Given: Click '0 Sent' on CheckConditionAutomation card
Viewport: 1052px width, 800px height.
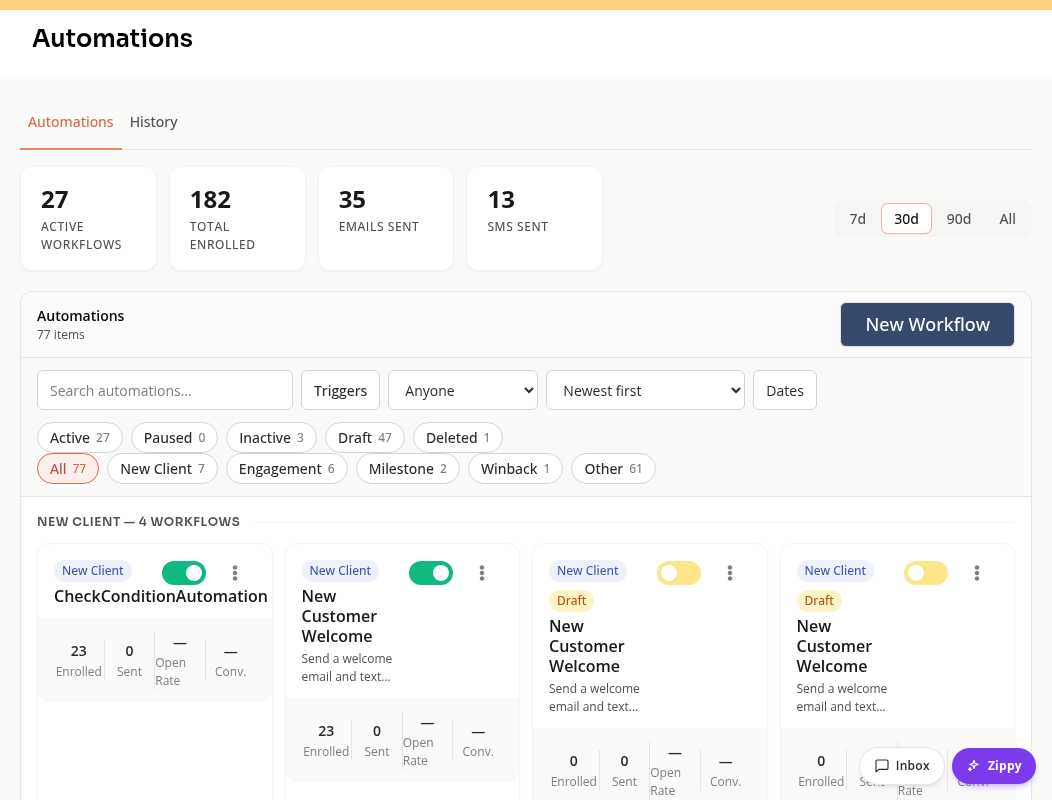Looking at the screenshot, I should (x=129, y=660).
